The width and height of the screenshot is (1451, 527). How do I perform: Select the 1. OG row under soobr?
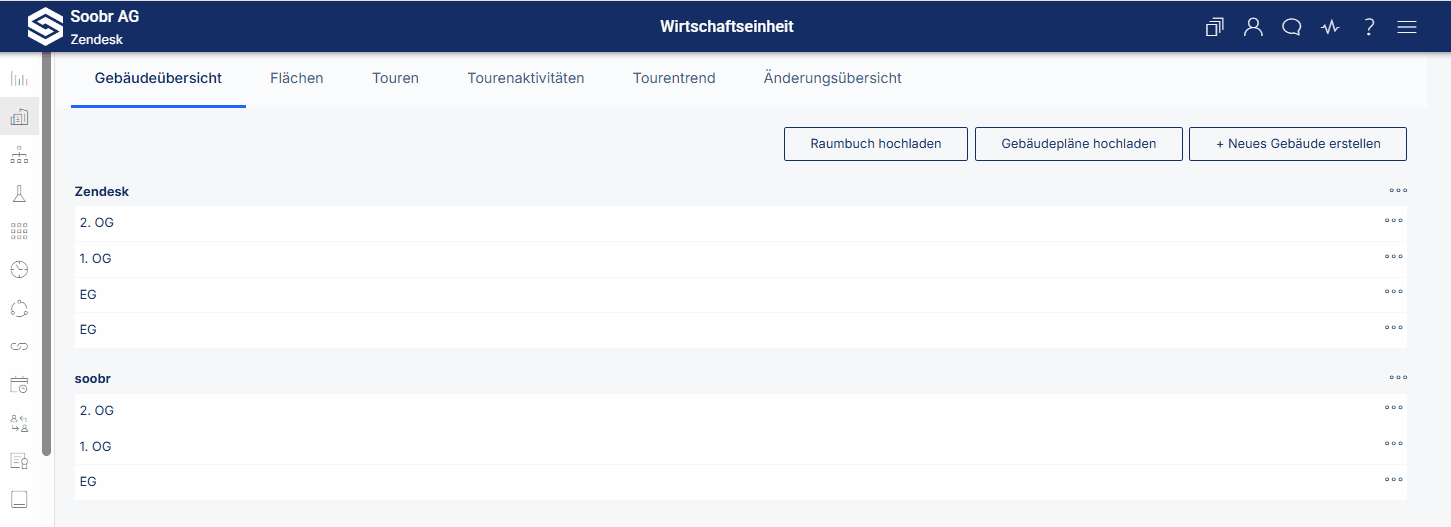pos(740,446)
